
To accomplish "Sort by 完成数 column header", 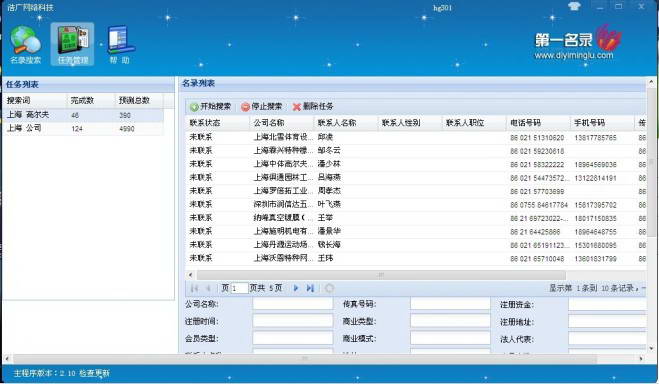I will coord(90,101).
